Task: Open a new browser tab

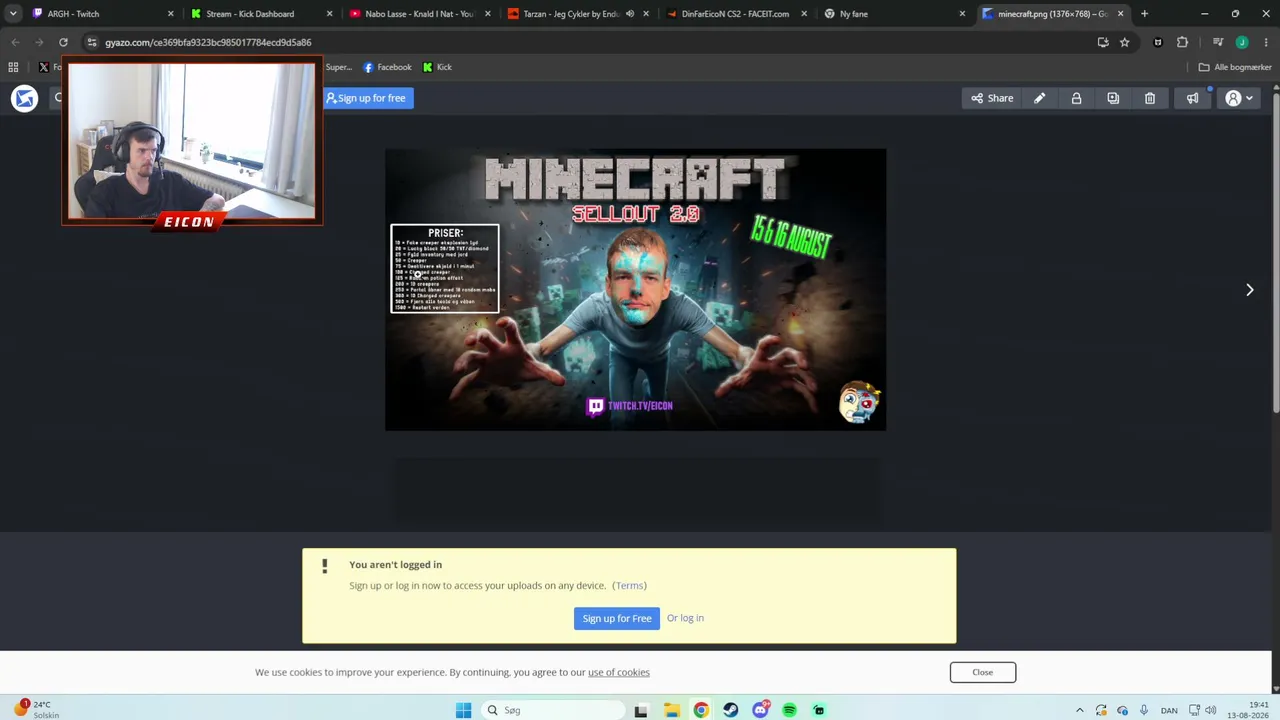Action: (x=1144, y=14)
